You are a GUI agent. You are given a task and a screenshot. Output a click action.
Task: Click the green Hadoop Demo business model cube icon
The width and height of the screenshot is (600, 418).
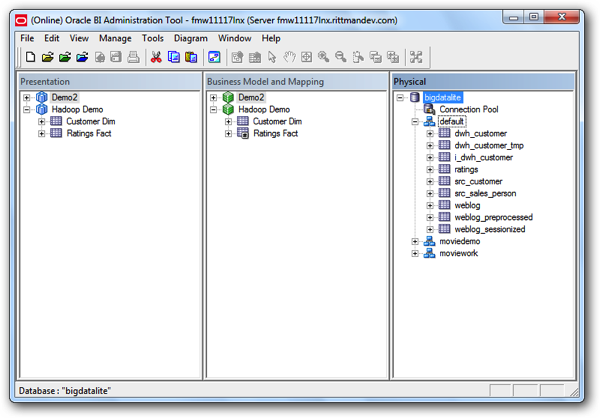(228, 109)
